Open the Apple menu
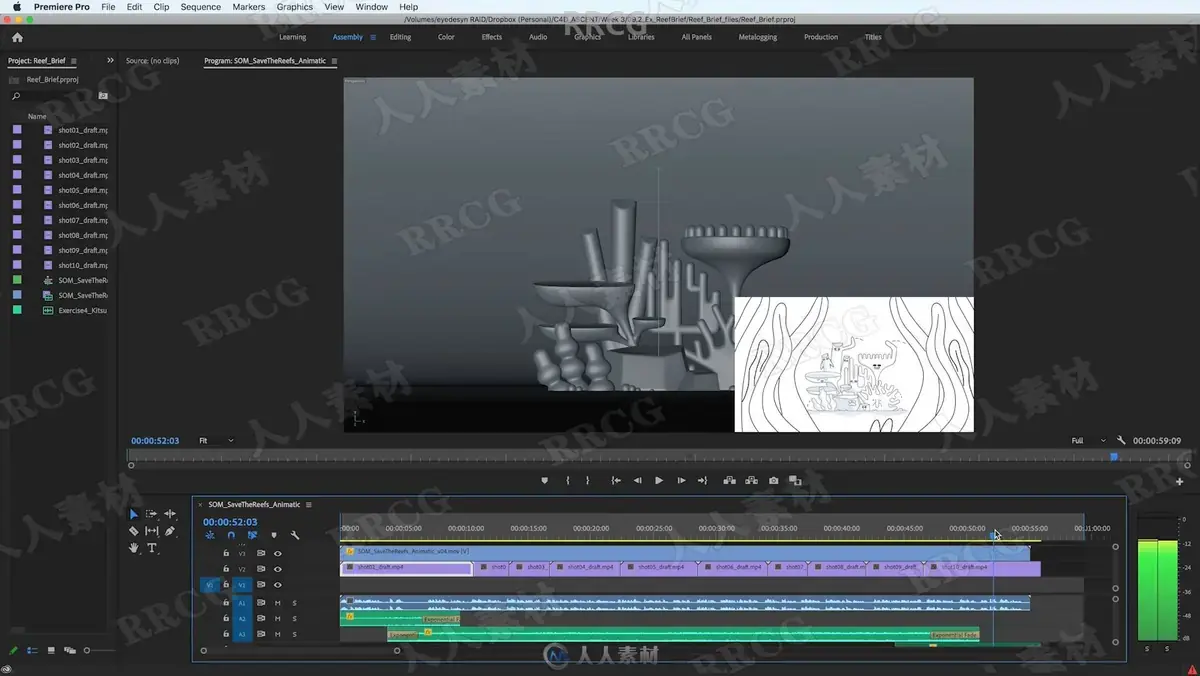Viewport: 1200px width, 676px height. click(x=16, y=7)
